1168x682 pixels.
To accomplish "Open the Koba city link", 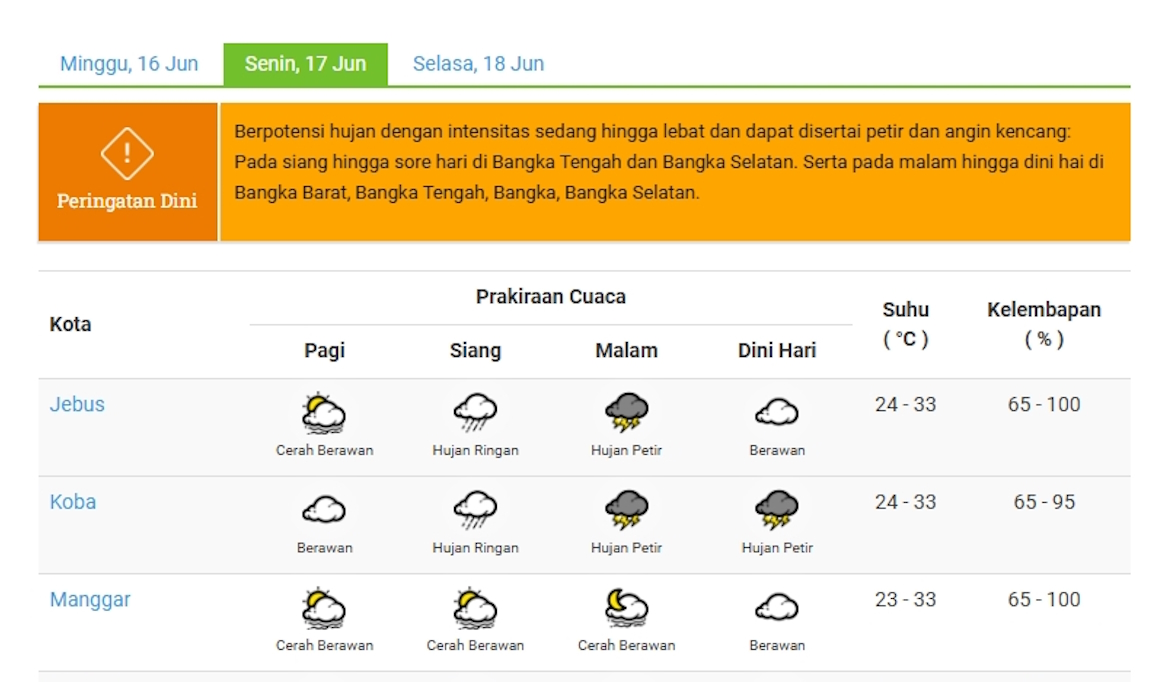I will 73,502.
